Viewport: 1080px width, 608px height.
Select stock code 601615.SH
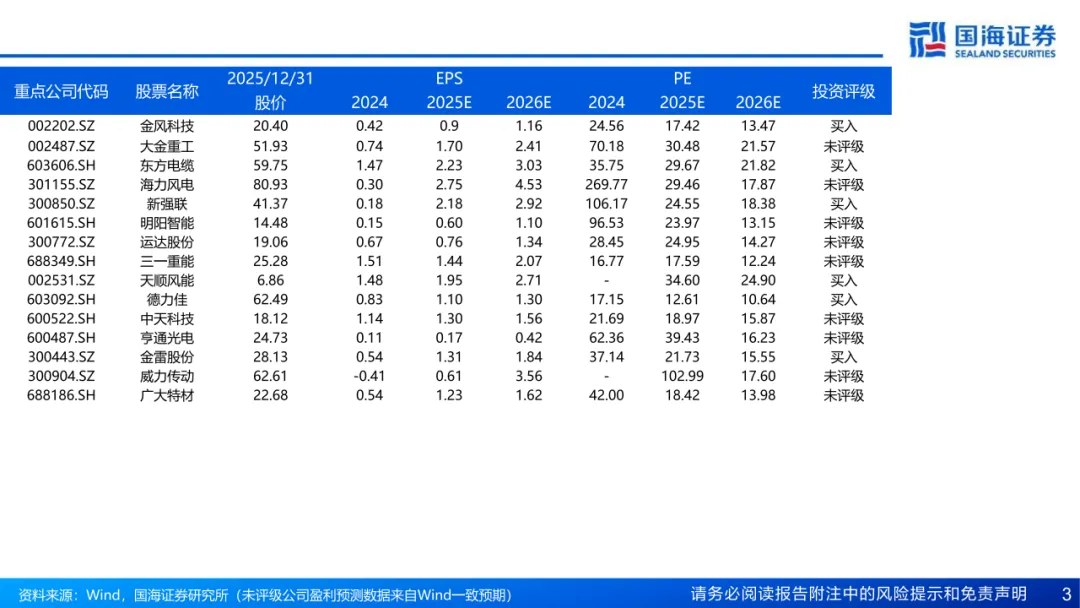pos(61,223)
